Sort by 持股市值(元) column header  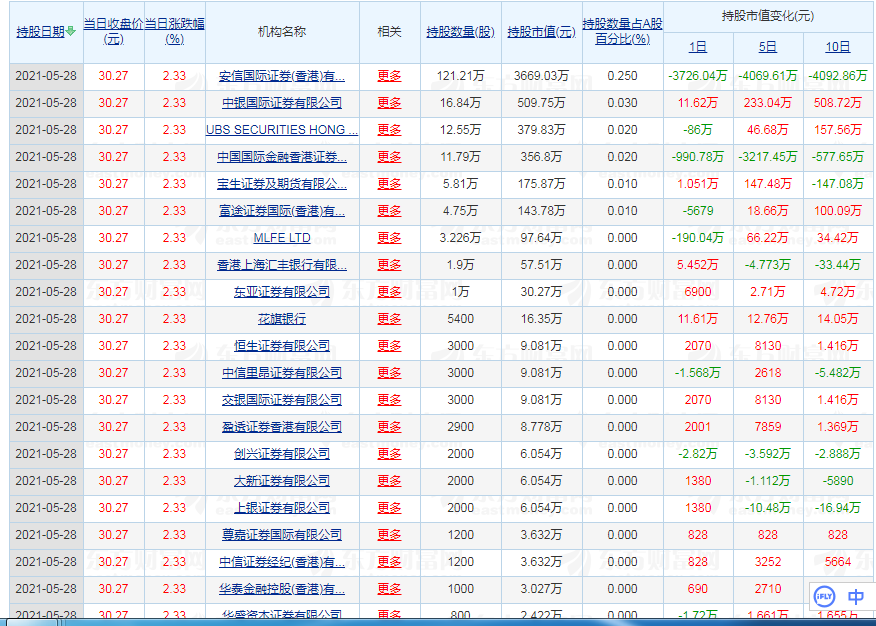[x=541, y=32]
